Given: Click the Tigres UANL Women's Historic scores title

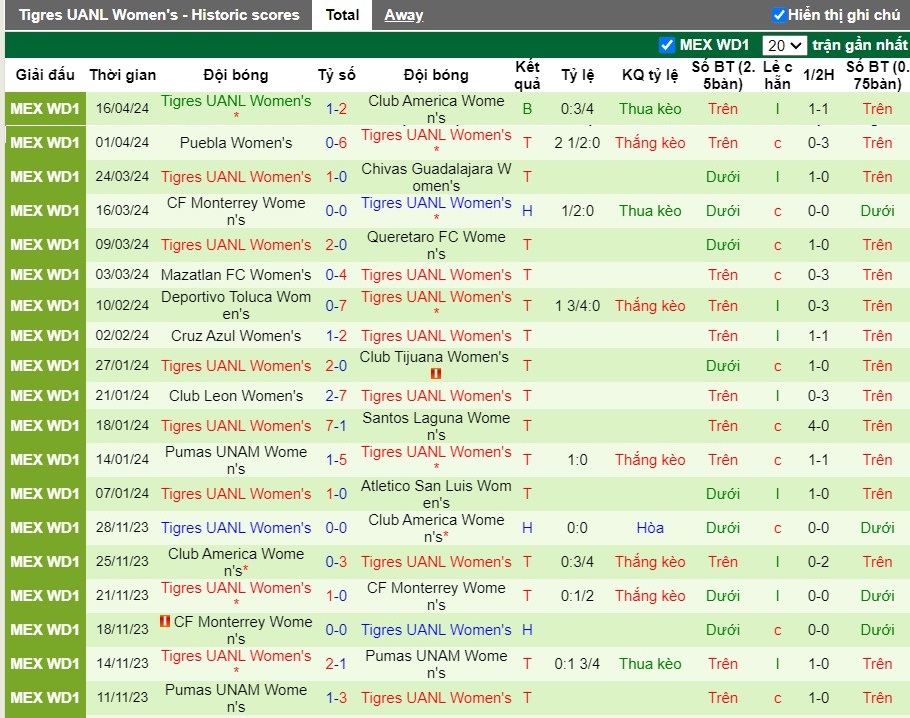Looking at the screenshot, I should 159,15.
